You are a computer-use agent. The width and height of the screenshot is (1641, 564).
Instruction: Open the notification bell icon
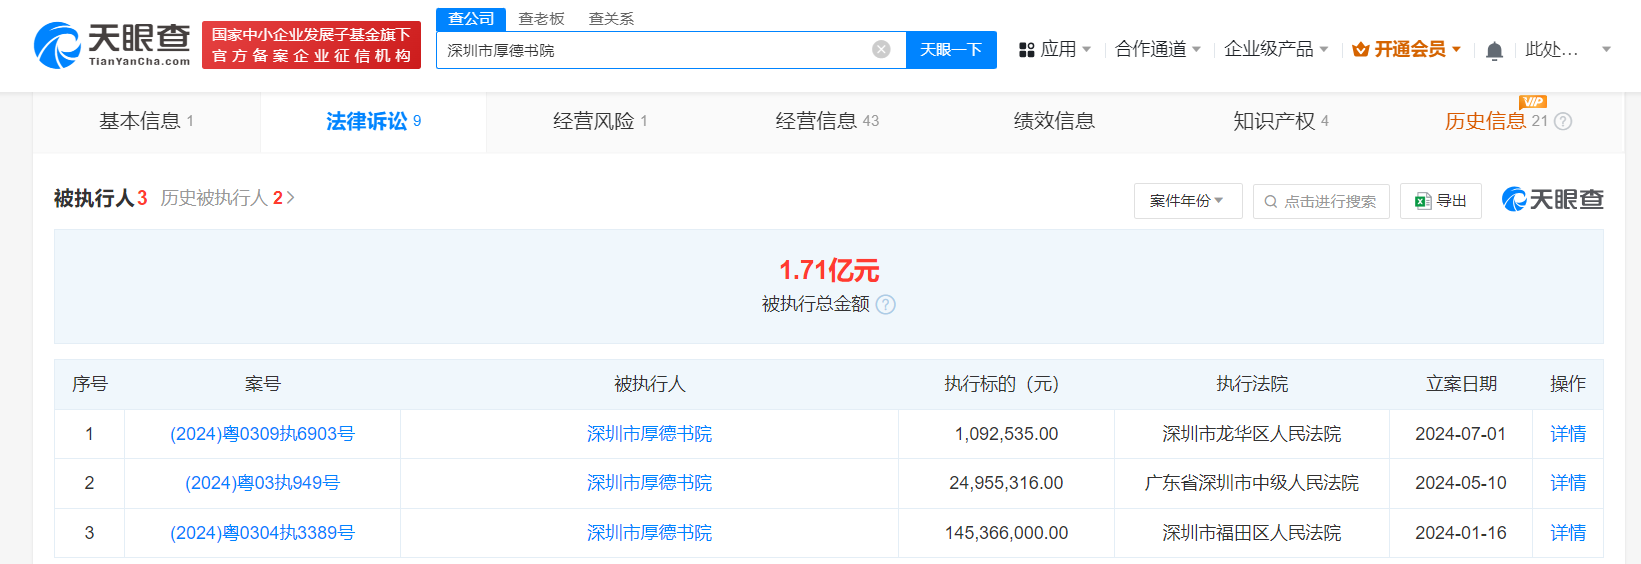(1494, 50)
